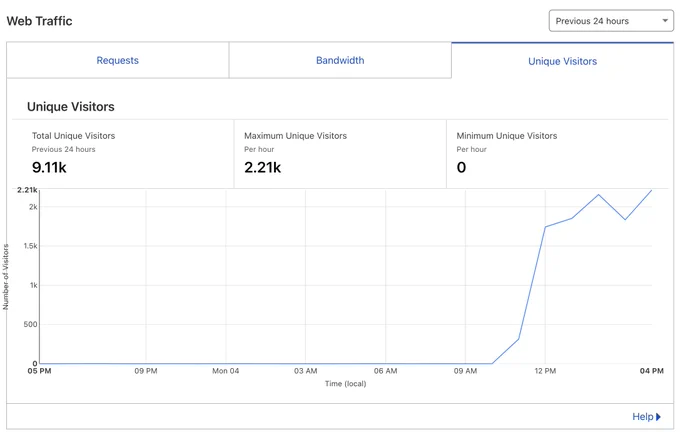Click the 04 PM end time label
The image size is (680, 435).
point(652,371)
